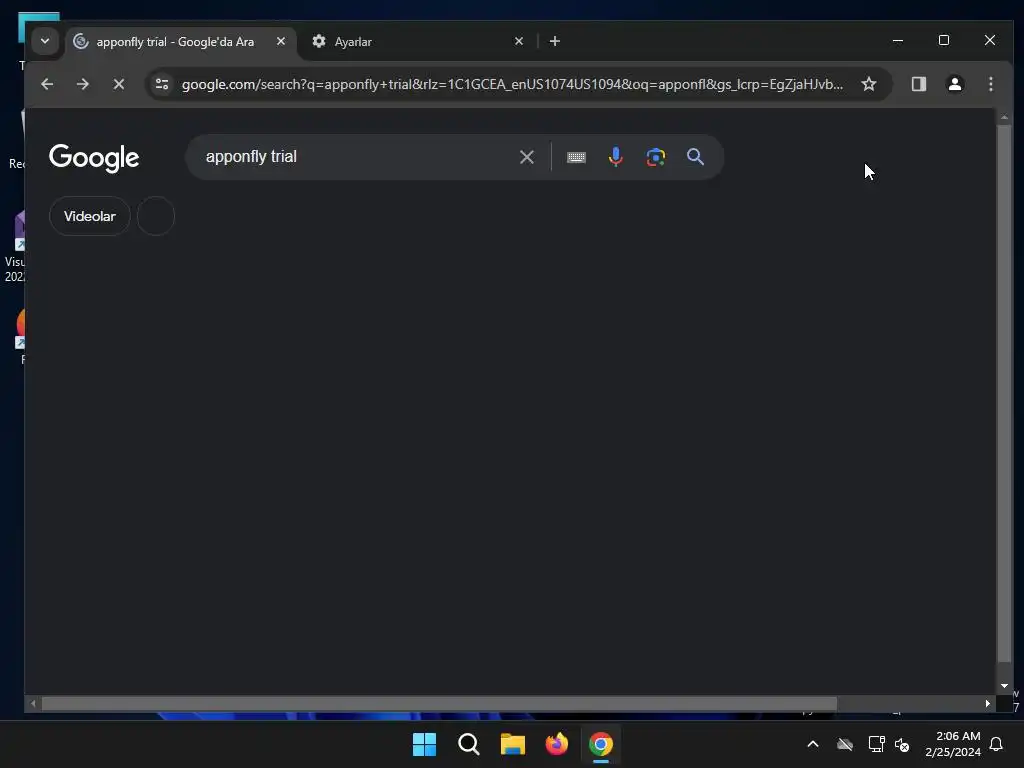The height and width of the screenshot is (768, 1024).
Task: Launch Firefox from the taskbar
Action: (x=556, y=744)
